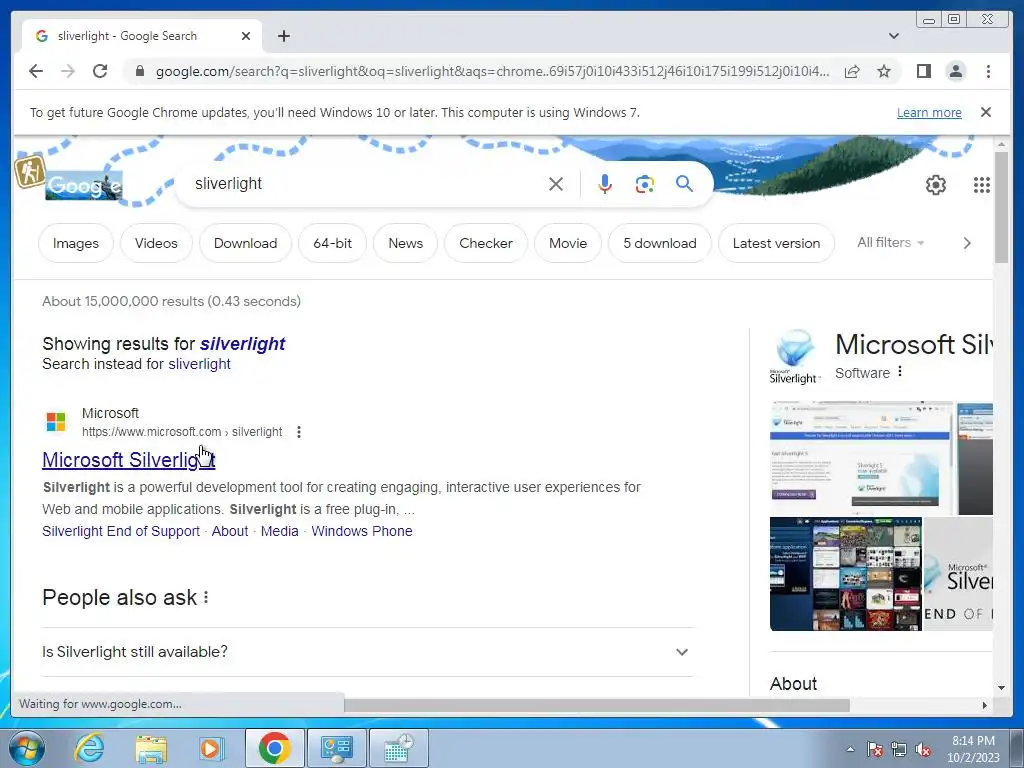Open a new tab
Image resolution: width=1024 pixels, height=768 pixels.
tap(283, 36)
